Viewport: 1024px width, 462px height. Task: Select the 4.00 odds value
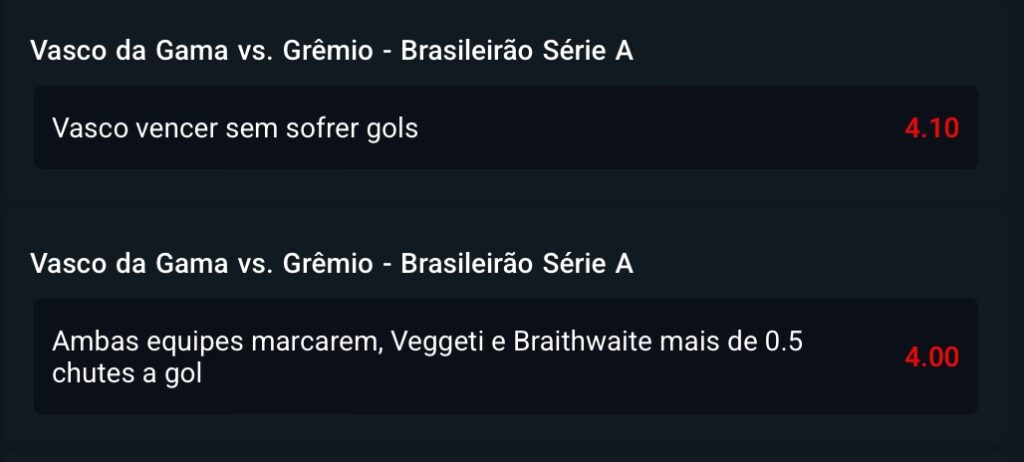[x=932, y=357]
